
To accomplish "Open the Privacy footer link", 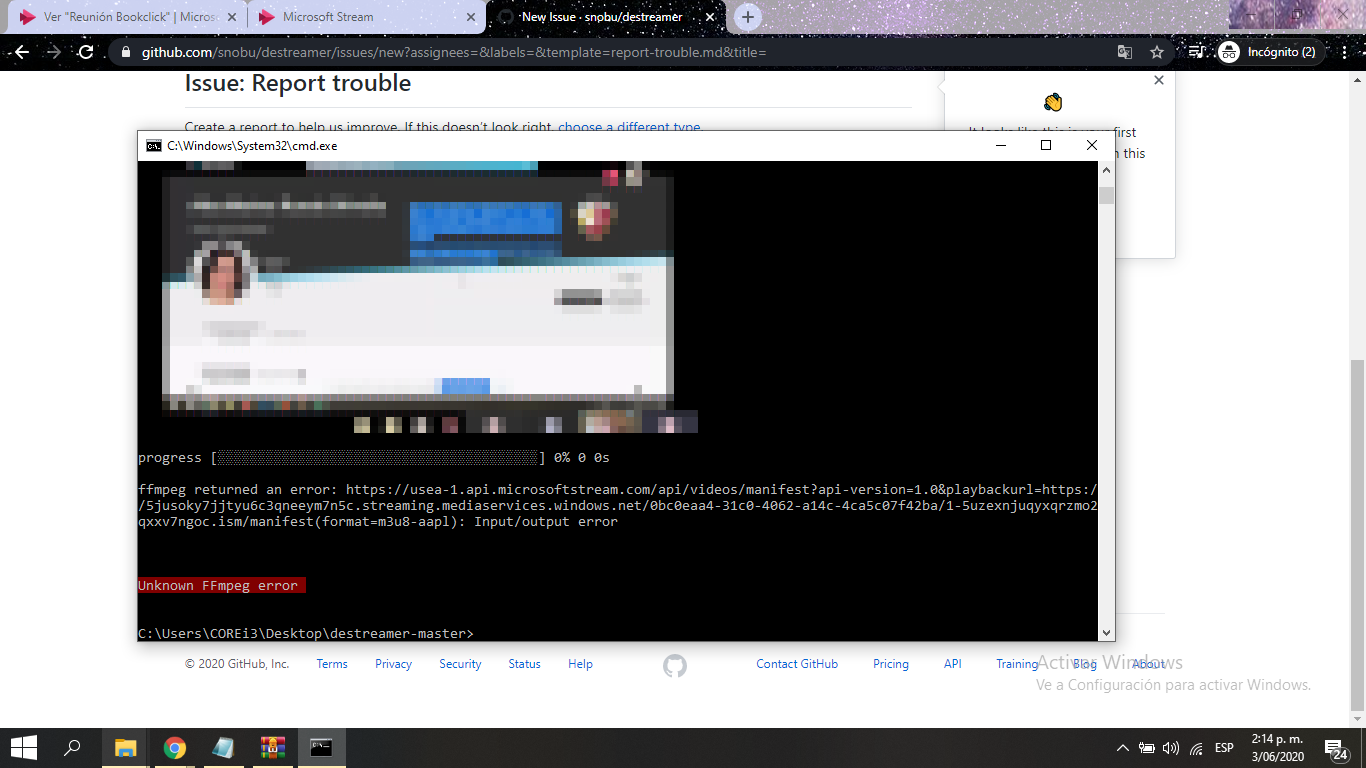I will [x=393, y=664].
